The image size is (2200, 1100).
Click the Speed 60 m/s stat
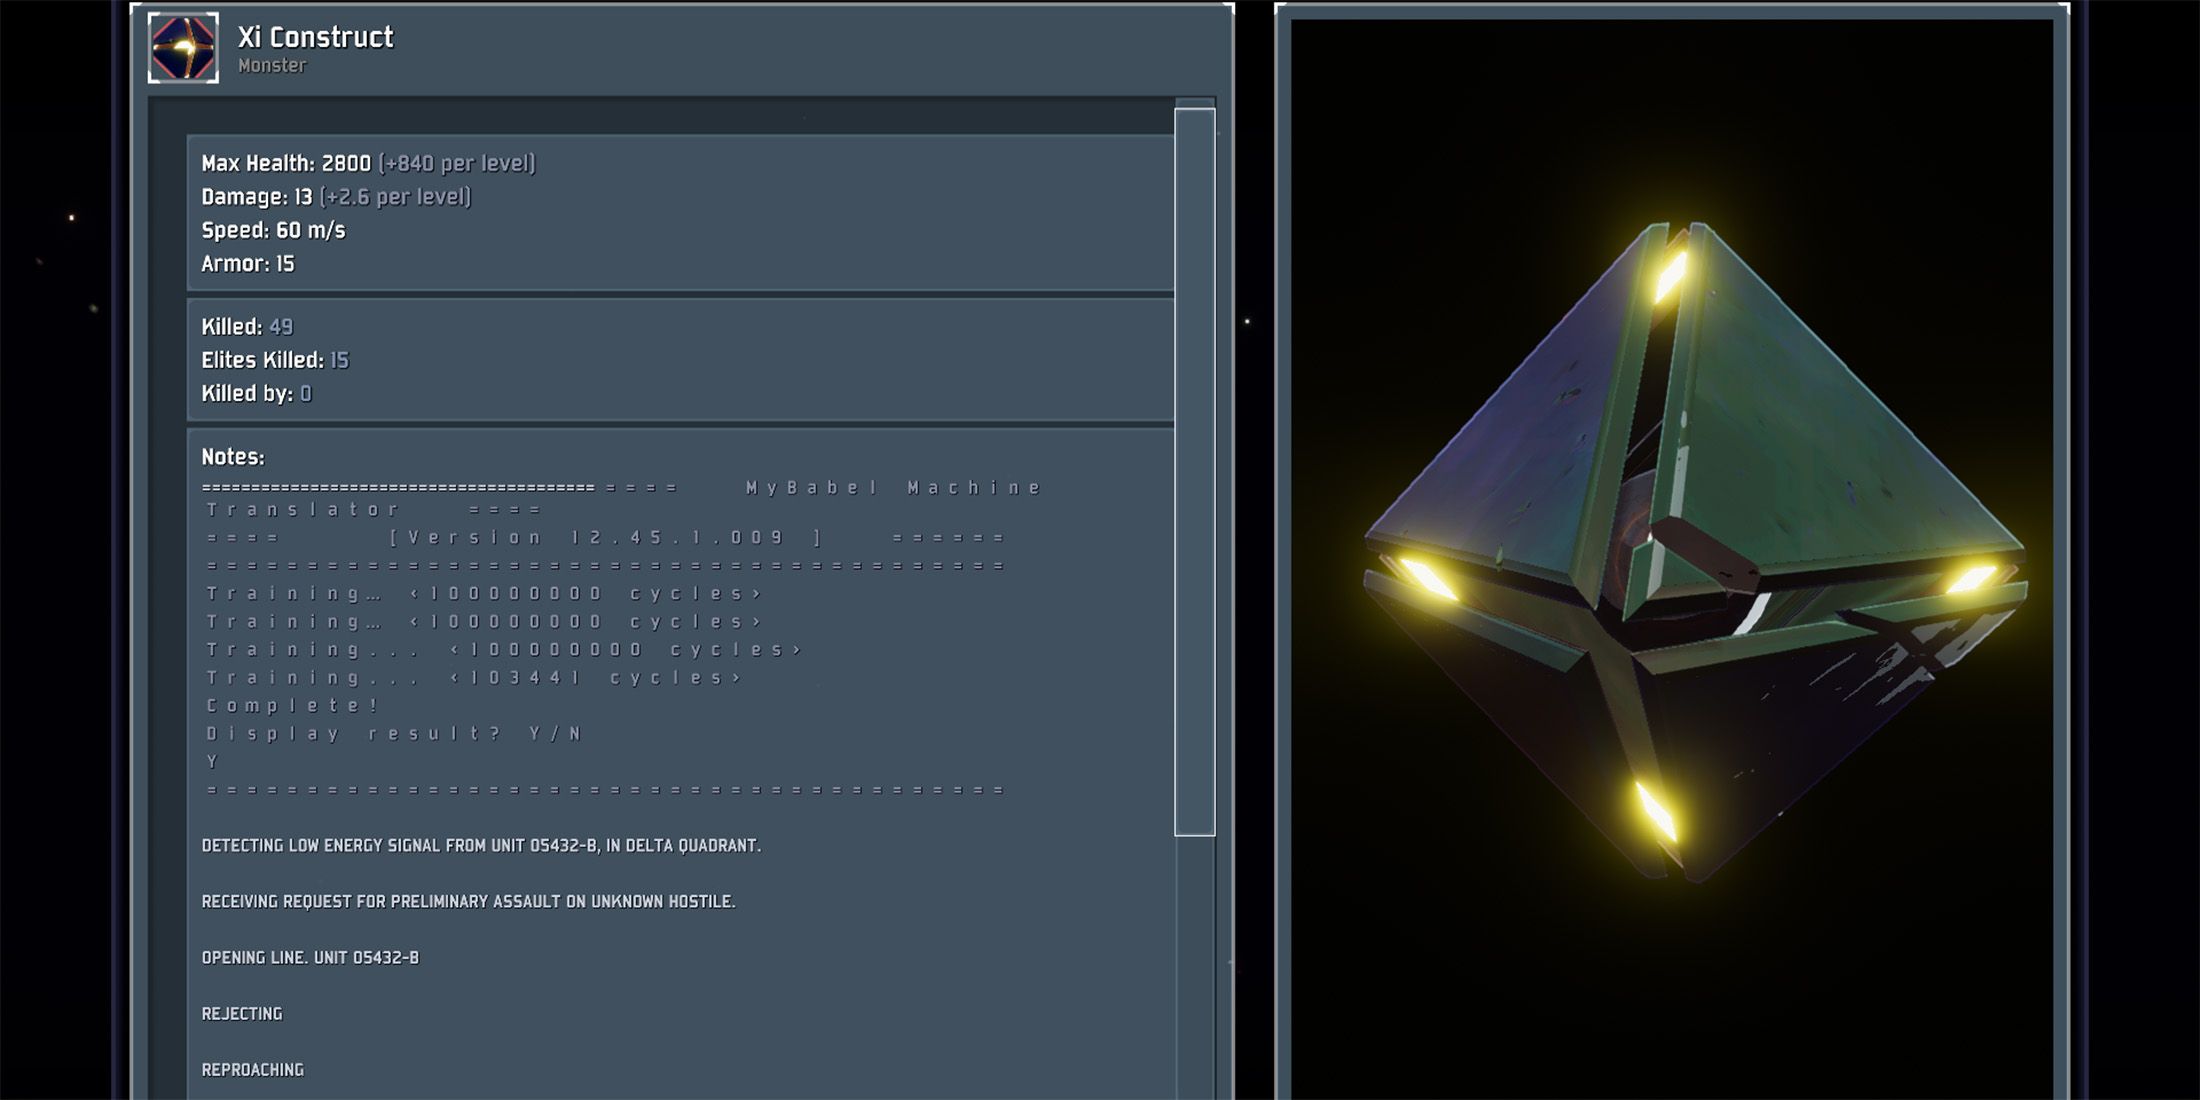click(x=273, y=230)
